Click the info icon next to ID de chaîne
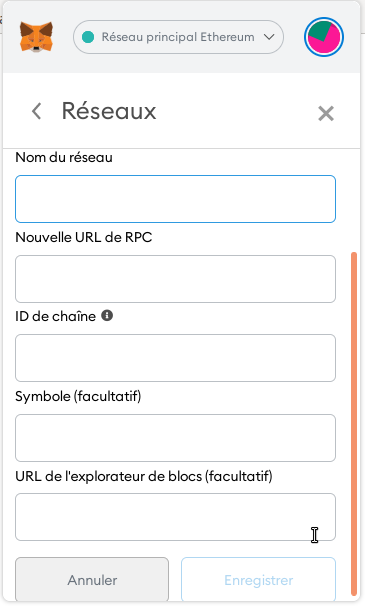 [x=107, y=315]
